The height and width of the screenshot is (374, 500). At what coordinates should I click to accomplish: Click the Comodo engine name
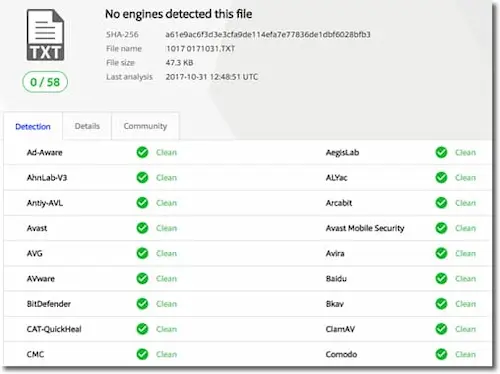coord(341,354)
